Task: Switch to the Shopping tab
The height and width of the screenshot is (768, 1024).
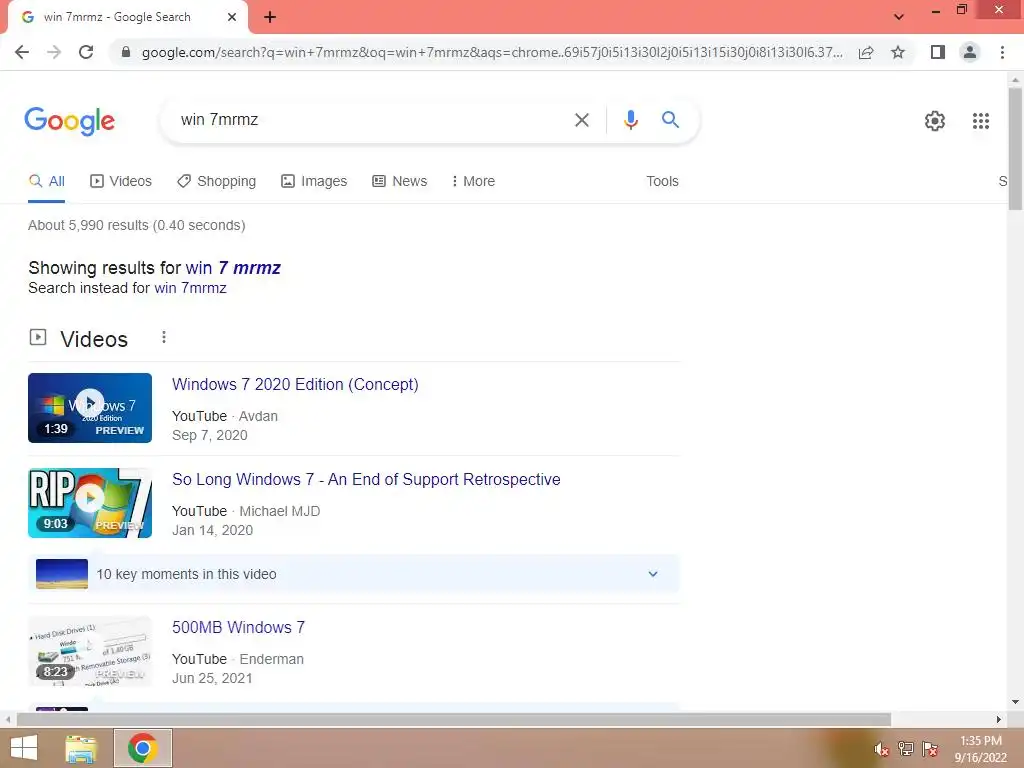Action: click(216, 181)
